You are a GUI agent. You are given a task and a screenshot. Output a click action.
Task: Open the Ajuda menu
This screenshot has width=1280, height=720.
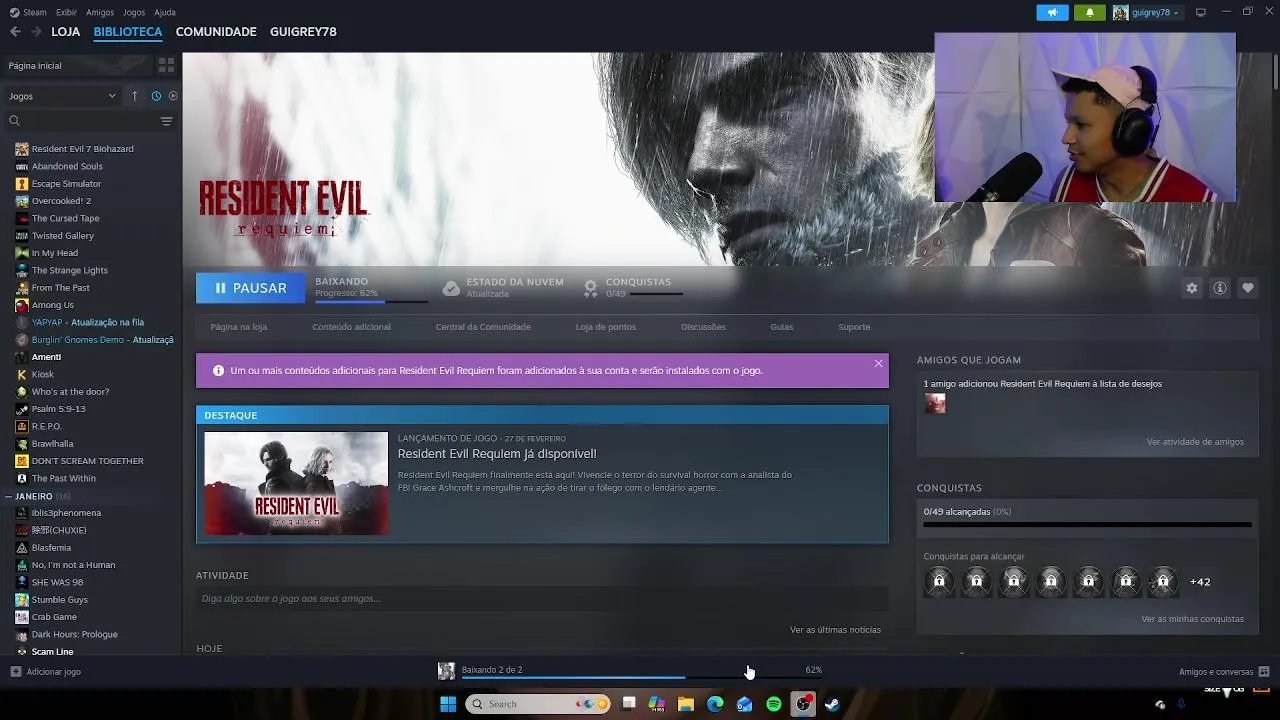tap(165, 12)
